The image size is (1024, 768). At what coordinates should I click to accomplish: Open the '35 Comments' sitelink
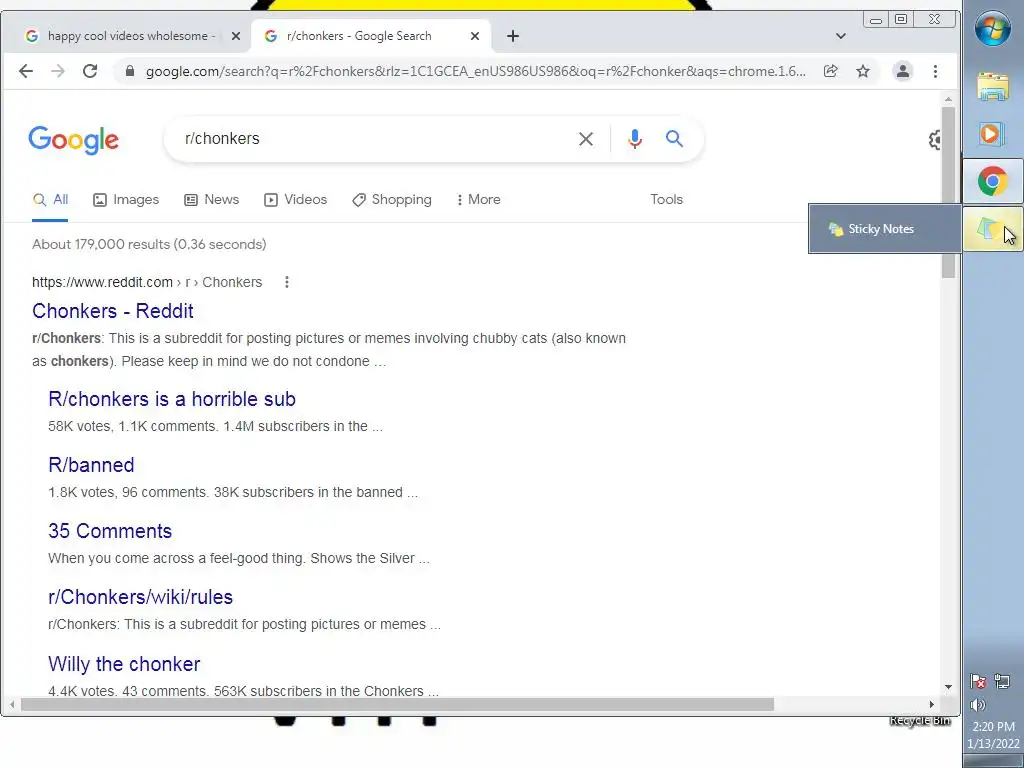point(110,531)
